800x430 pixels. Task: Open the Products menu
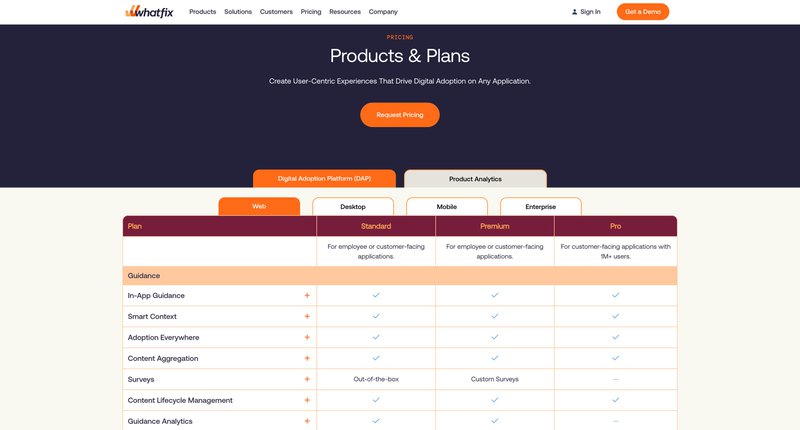[203, 12]
